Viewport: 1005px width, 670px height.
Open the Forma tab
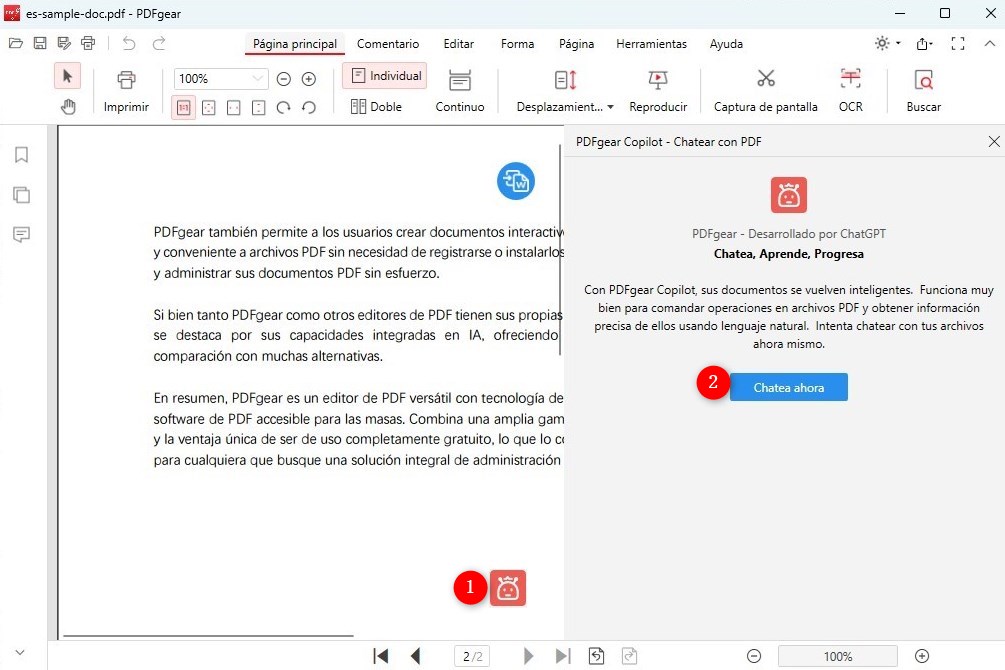[517, 44]
